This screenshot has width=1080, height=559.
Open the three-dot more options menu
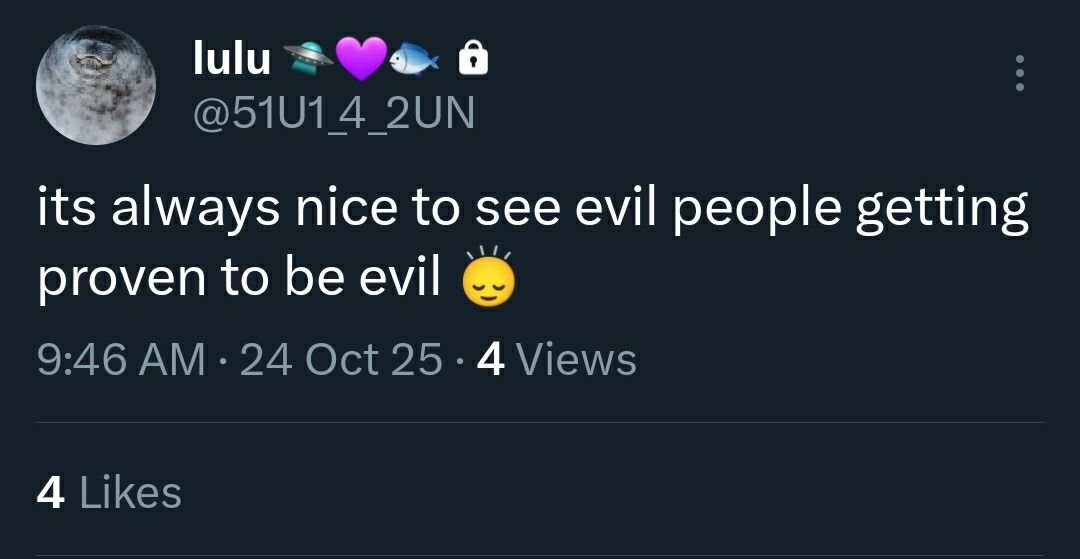coord(1020,73)
